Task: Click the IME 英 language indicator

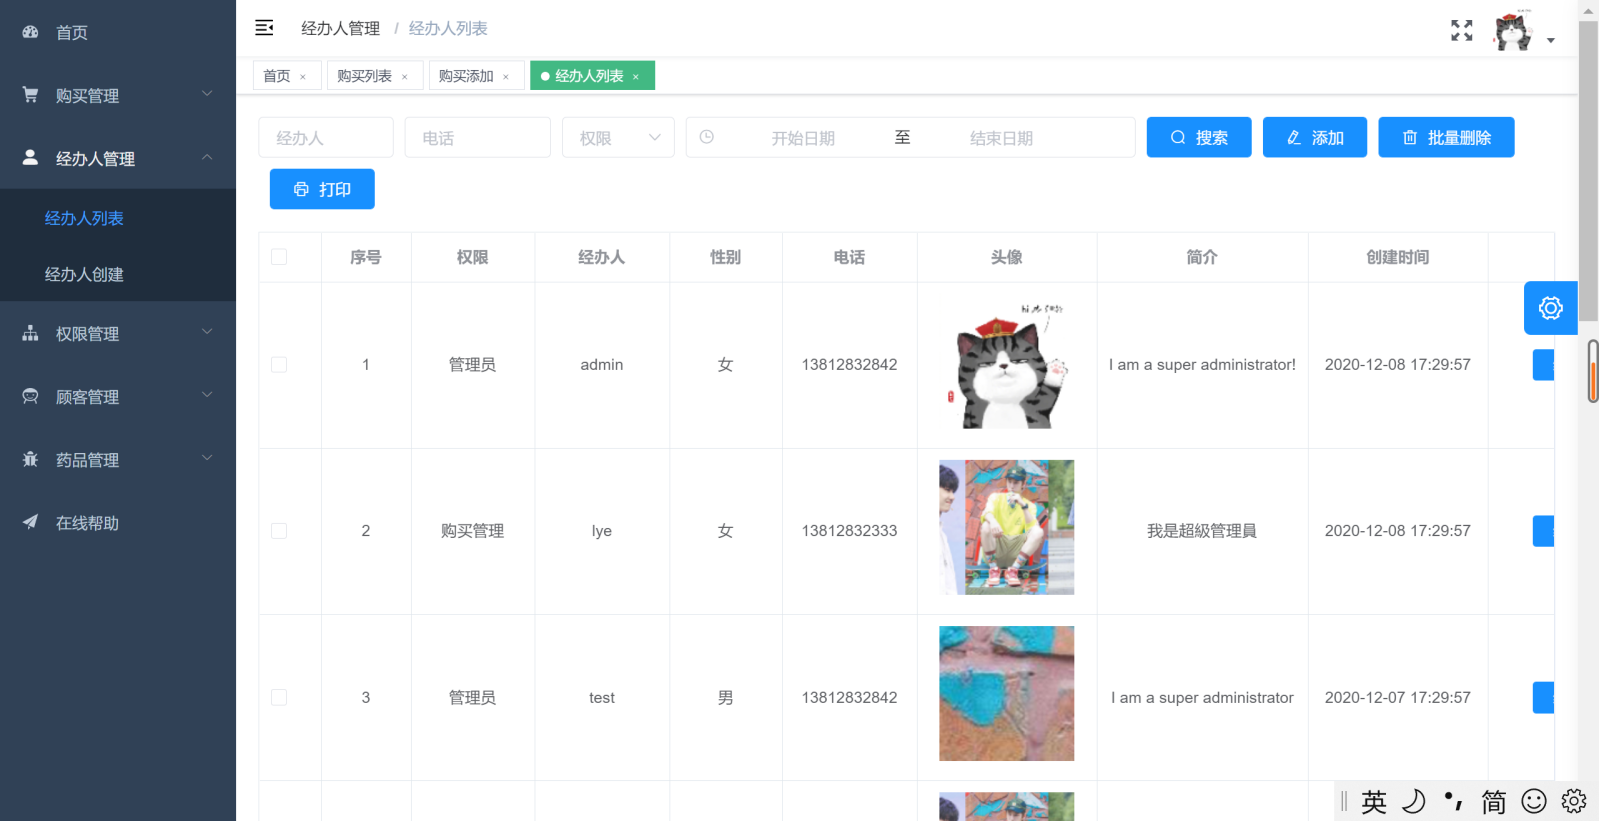Action: (1374, 801)
